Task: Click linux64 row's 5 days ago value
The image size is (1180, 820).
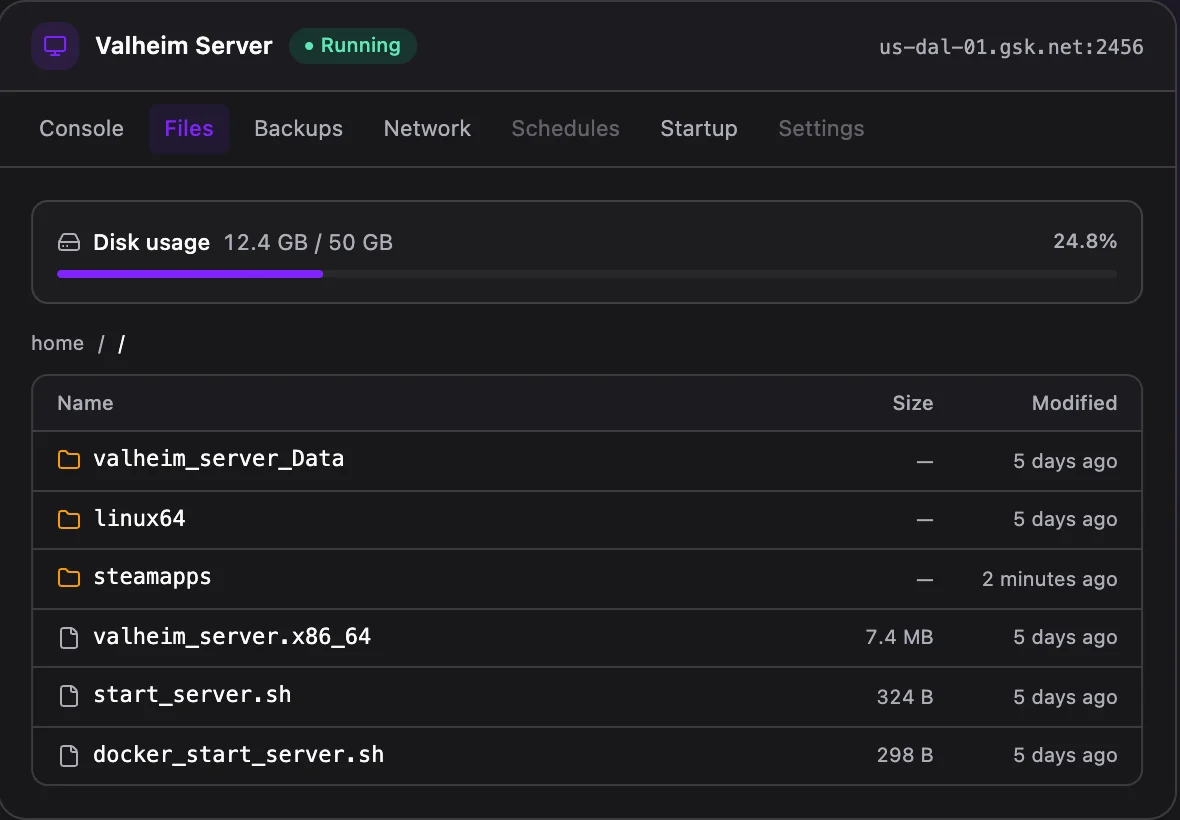Action: (x=1065, y=519)
